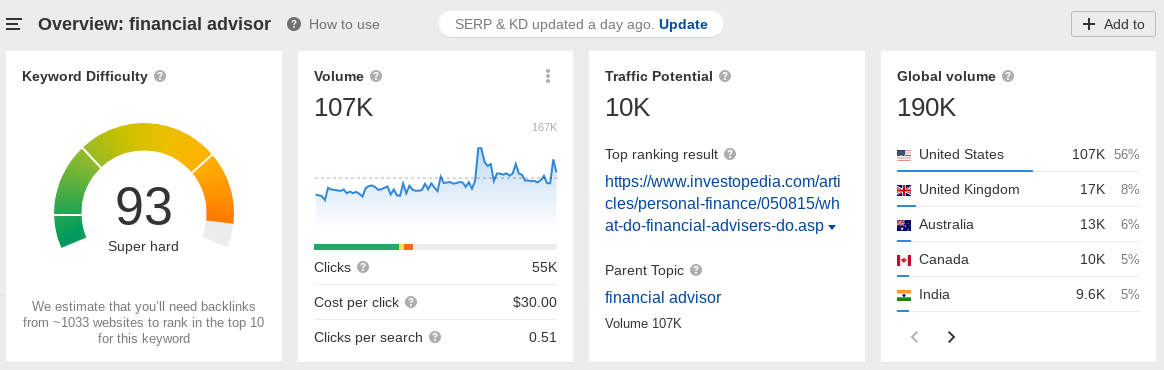The image size is (1164, 370).
Task: Expand the top ranking URL dropdown arrow
Action: [x=832, y=227]
